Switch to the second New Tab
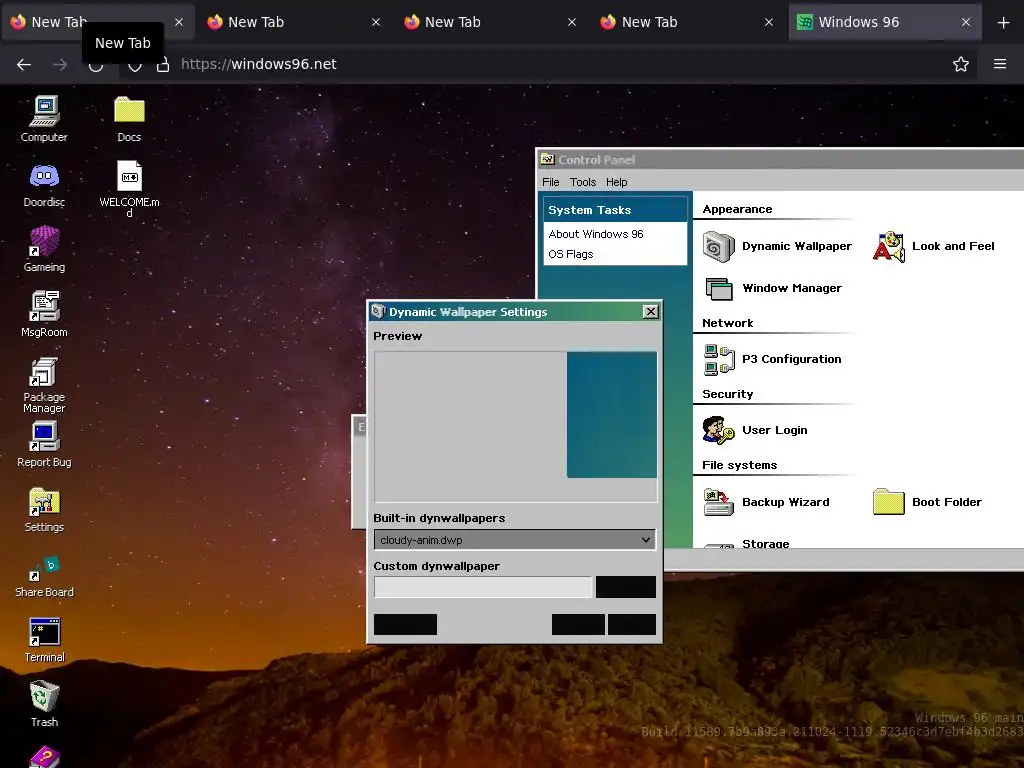 (295, 22)
